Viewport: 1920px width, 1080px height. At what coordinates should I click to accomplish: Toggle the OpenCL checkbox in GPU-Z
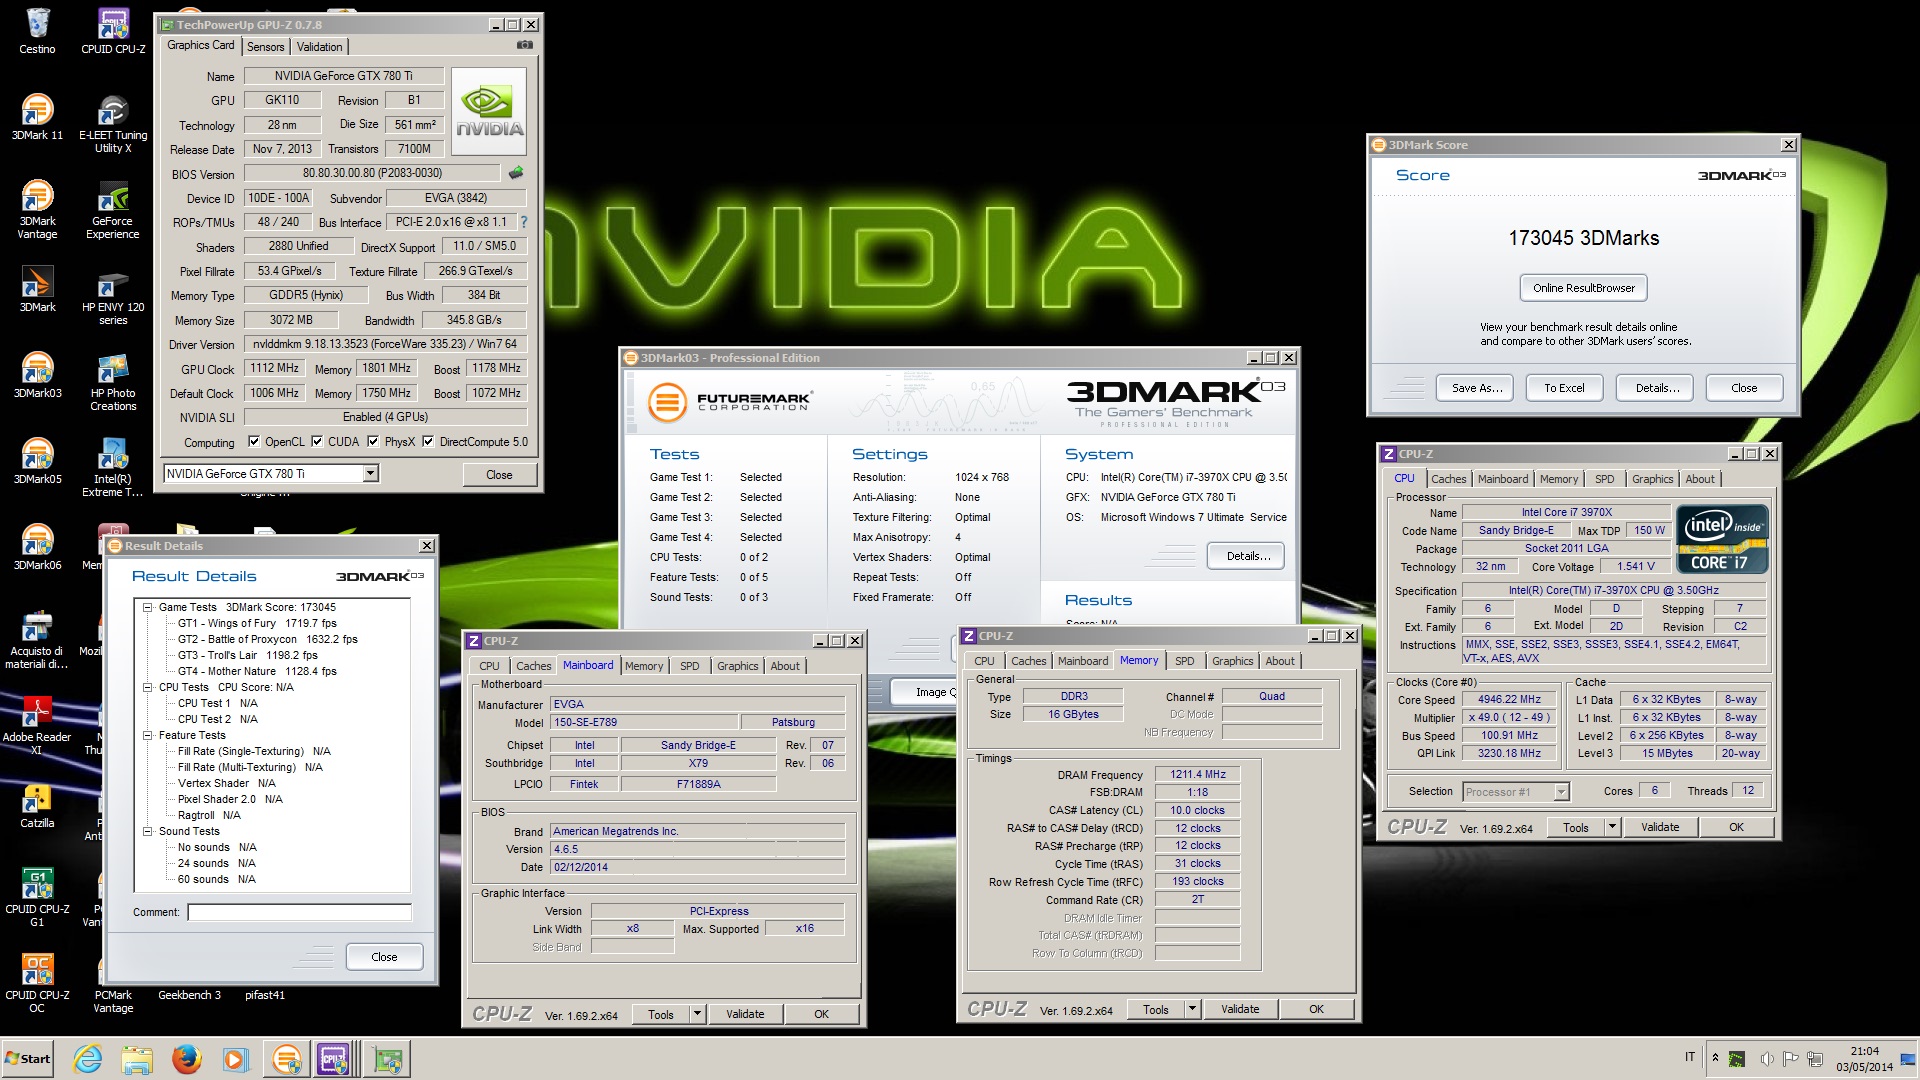click(253, 441)
